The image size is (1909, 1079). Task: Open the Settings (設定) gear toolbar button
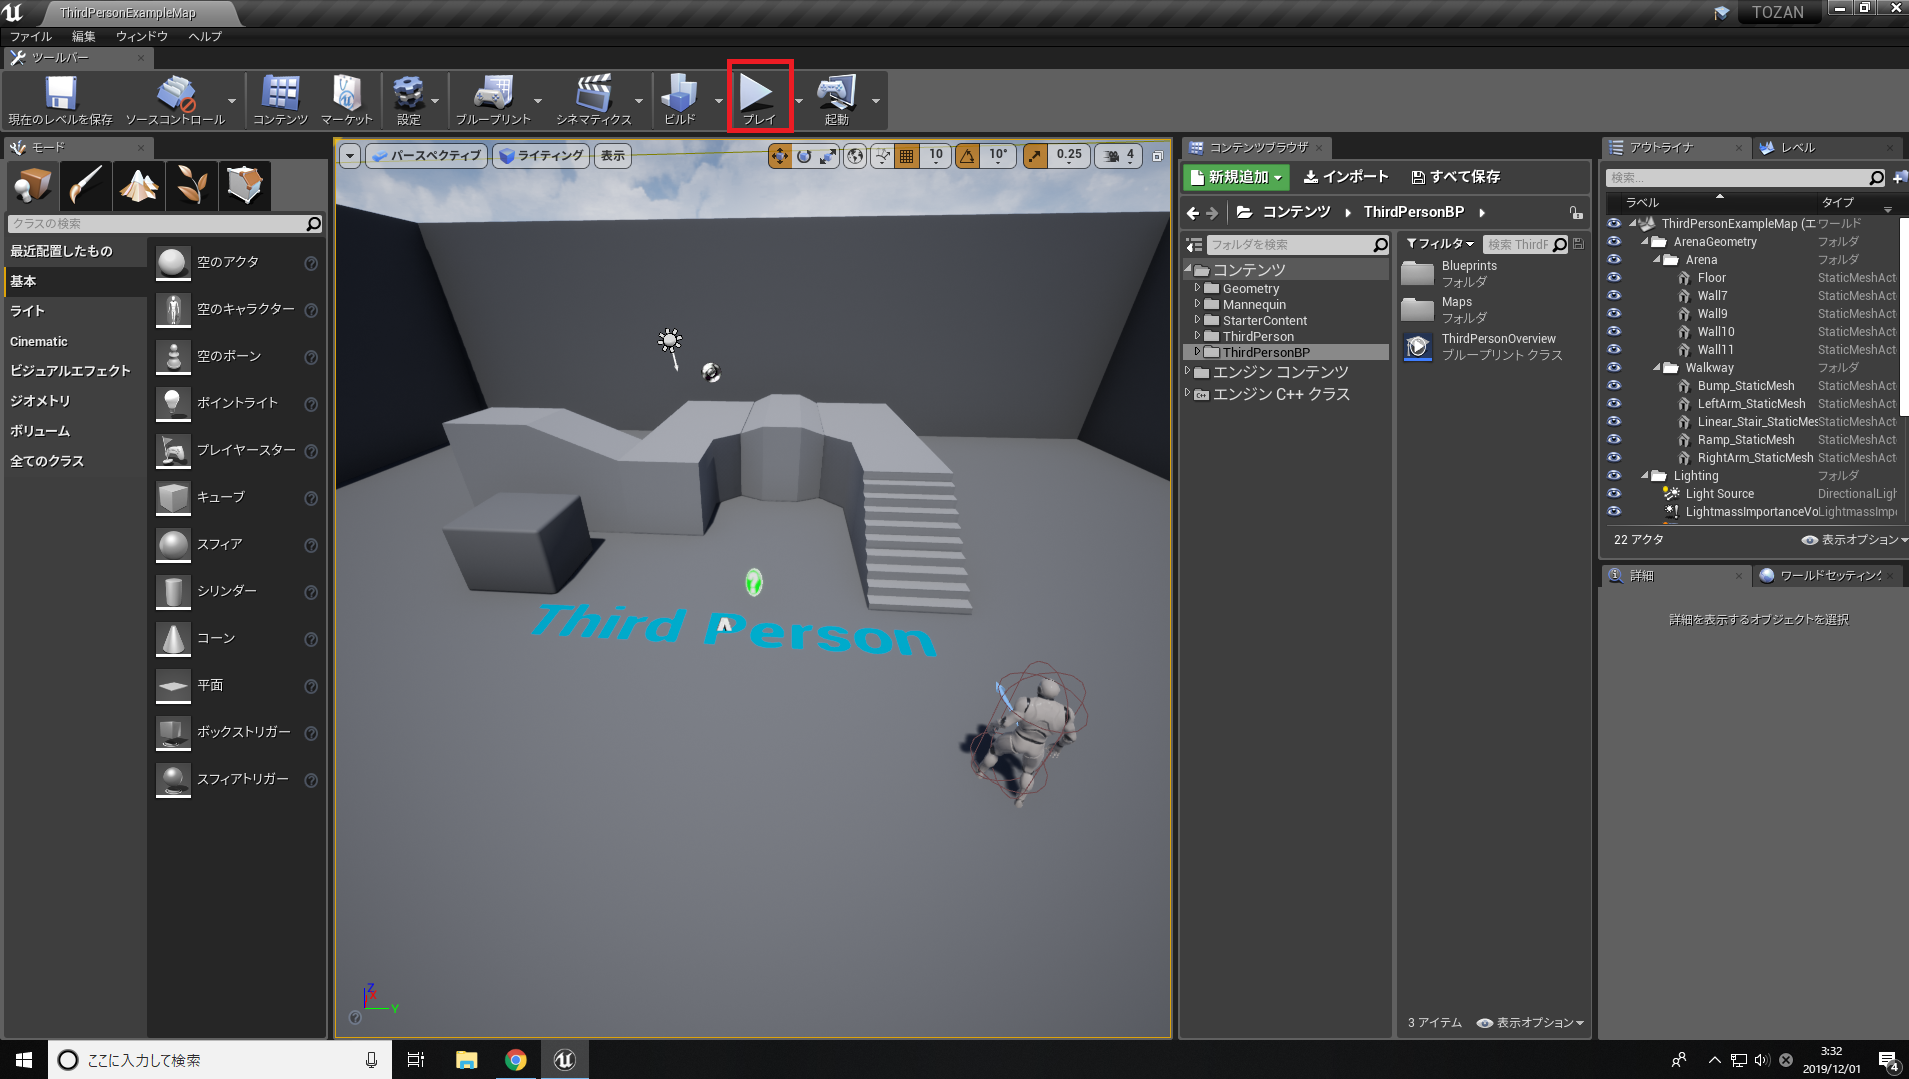click(x=408, y=100)
